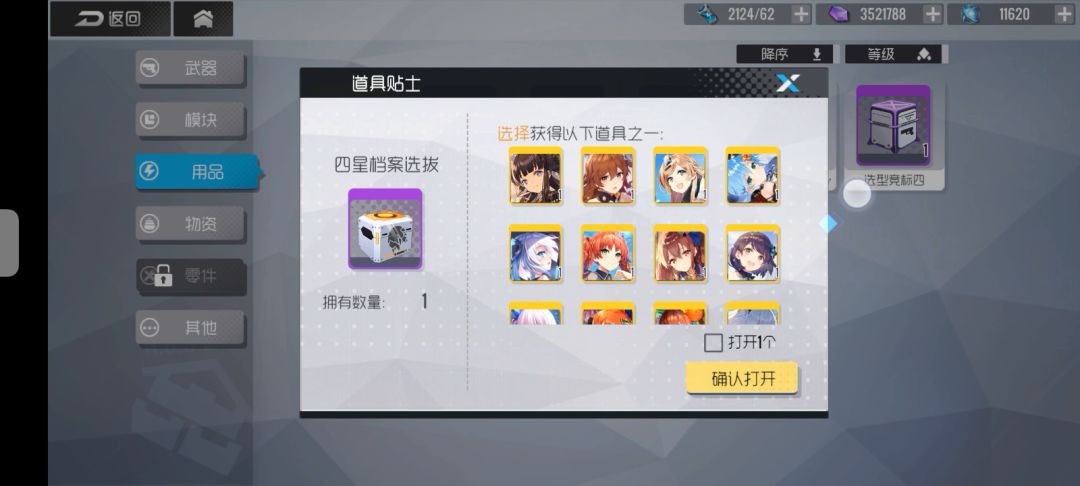Add stamina with the plus beside 2124/62
Image resolution: width=1080 pixels, height=486 pixels.
pos(800,14)
